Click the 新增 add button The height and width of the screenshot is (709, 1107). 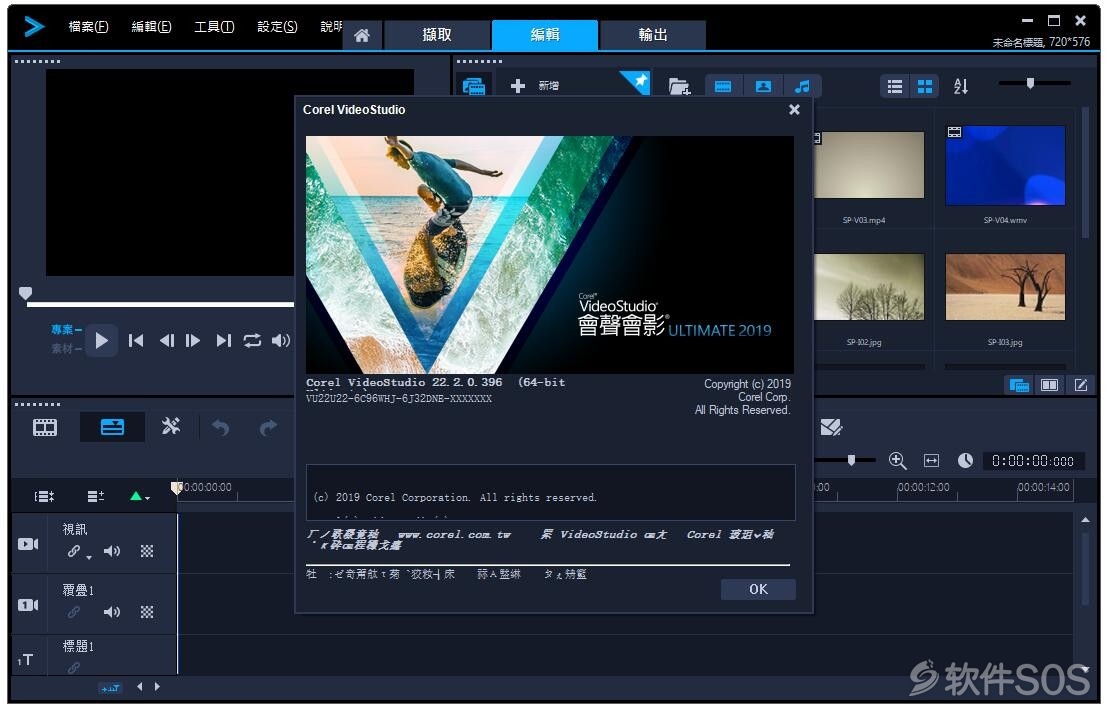click(x=535, y=86)
